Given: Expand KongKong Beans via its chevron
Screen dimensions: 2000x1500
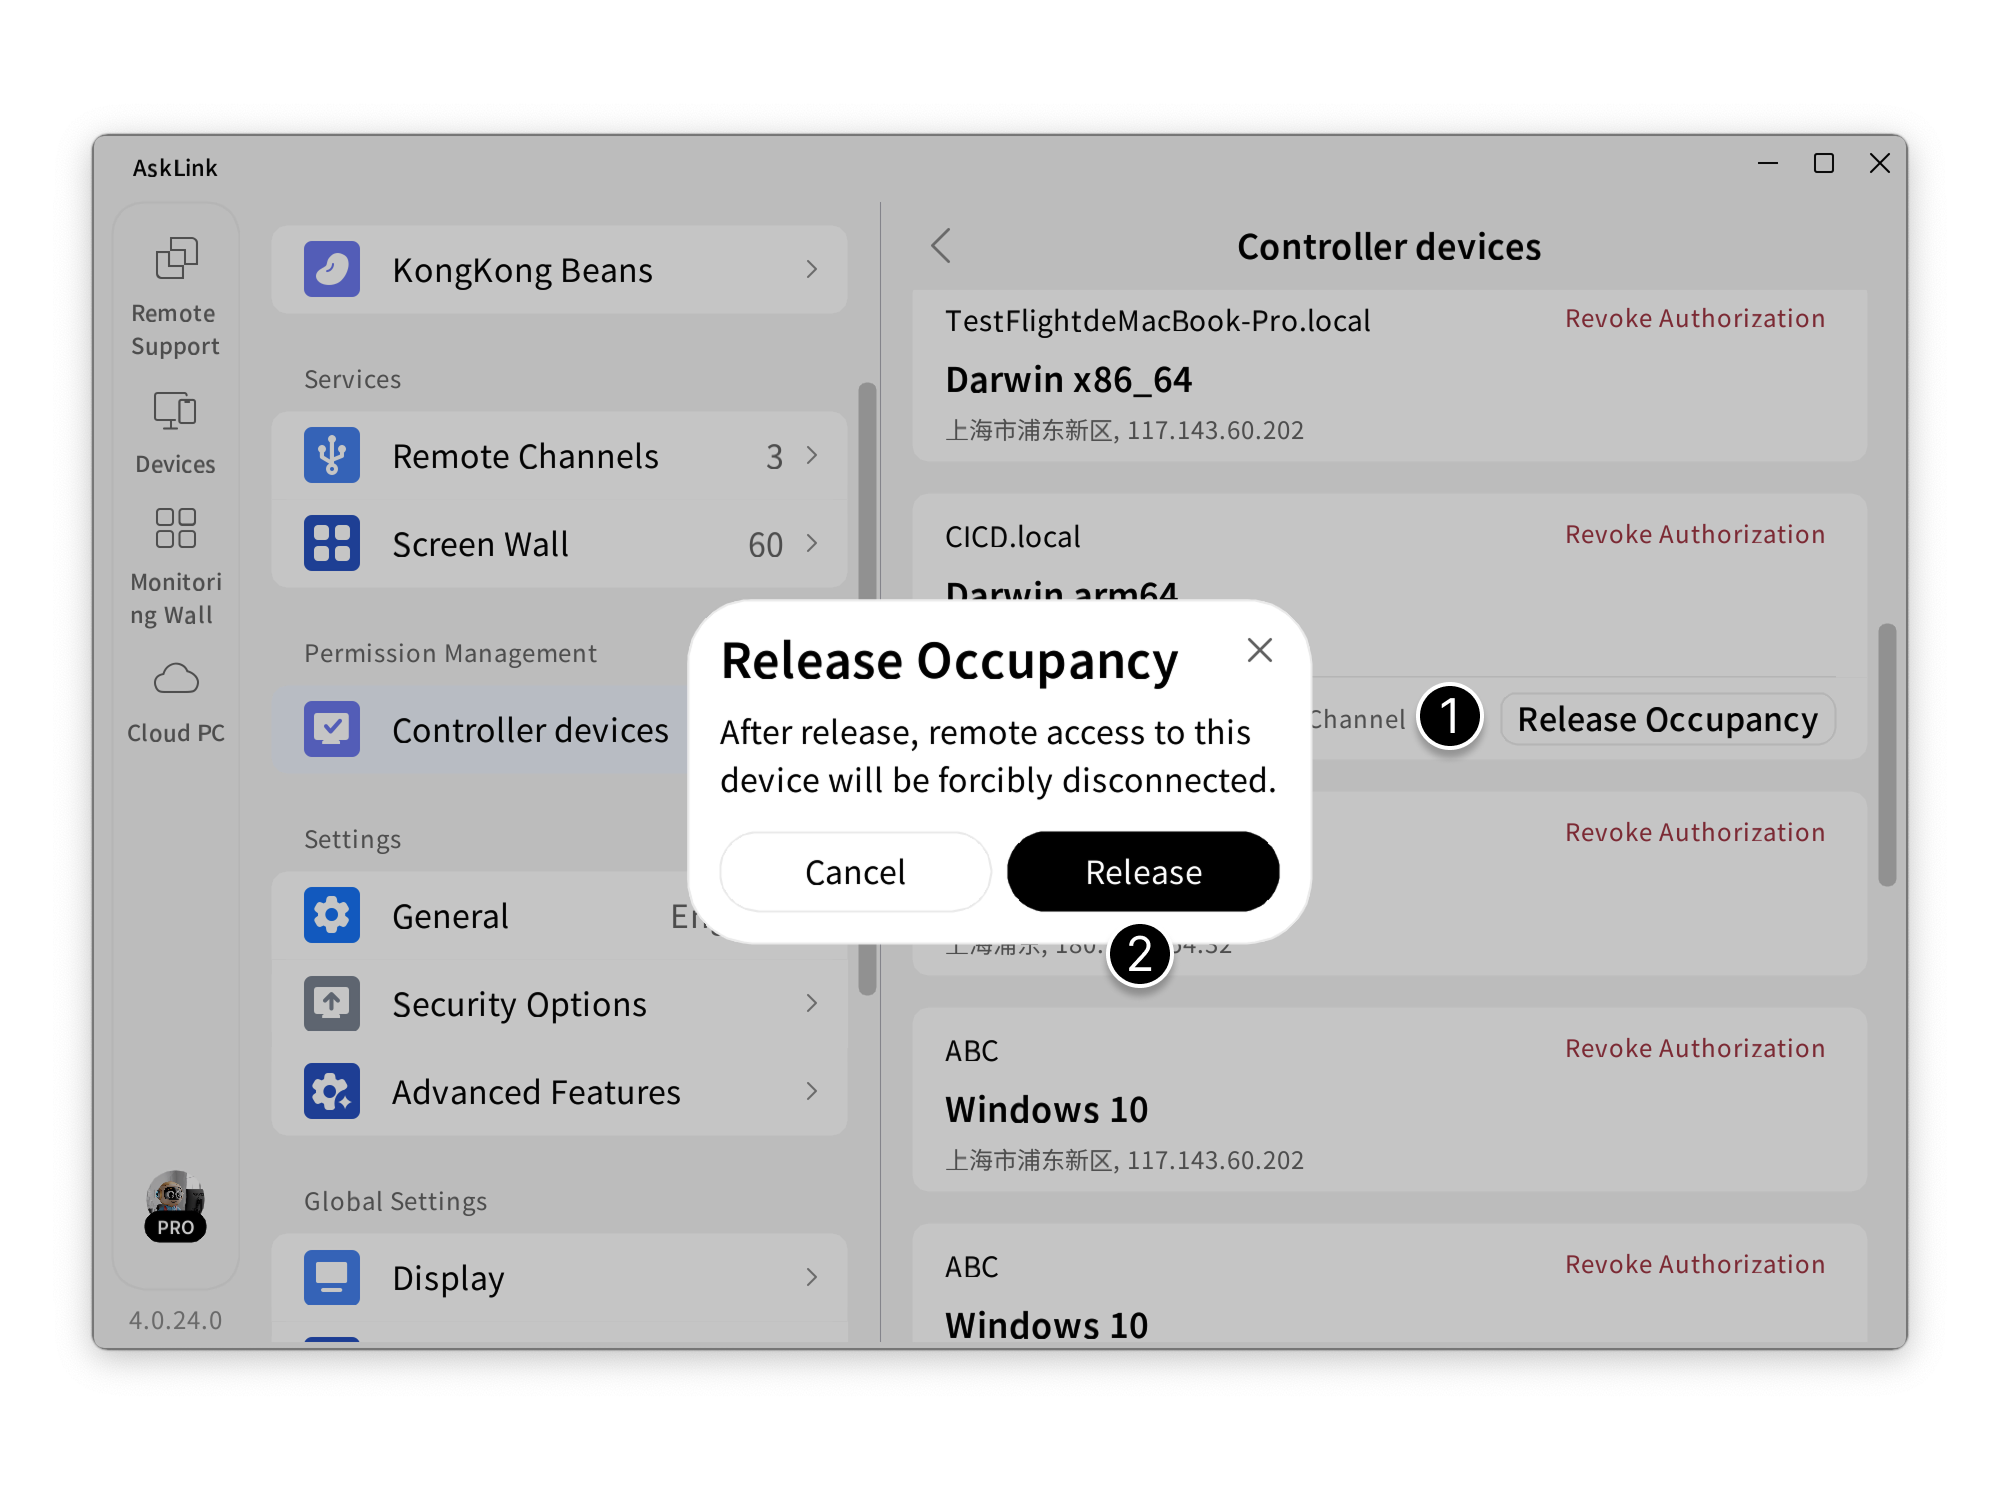Looking at the screenshot, I should pos(812,269).
